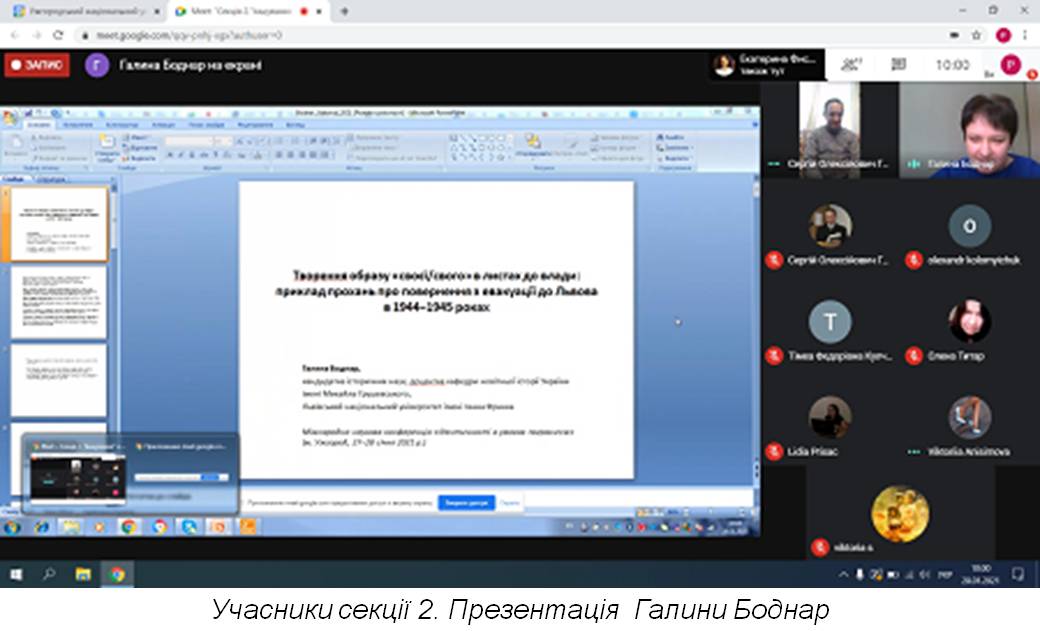The height and width of the screenshot is (631, 1040).
Task: Click the purple Г presenter avatar
Action: [97, 65]
